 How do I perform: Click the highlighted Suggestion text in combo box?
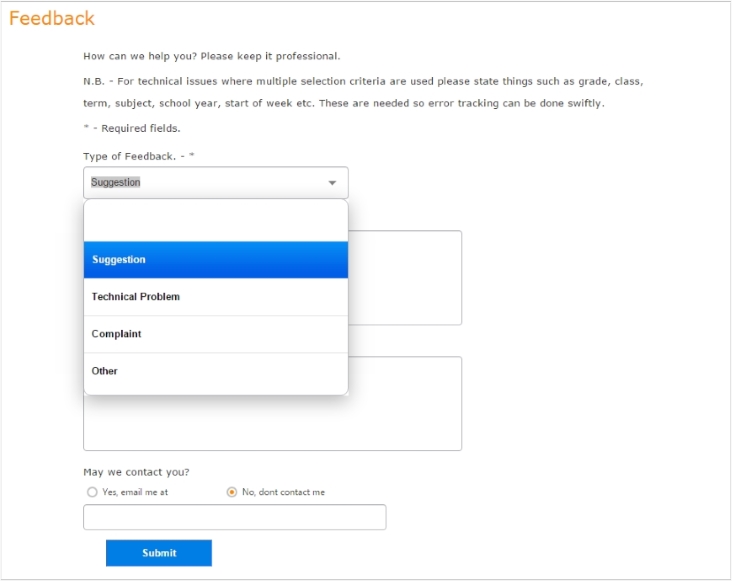point(116,183)
